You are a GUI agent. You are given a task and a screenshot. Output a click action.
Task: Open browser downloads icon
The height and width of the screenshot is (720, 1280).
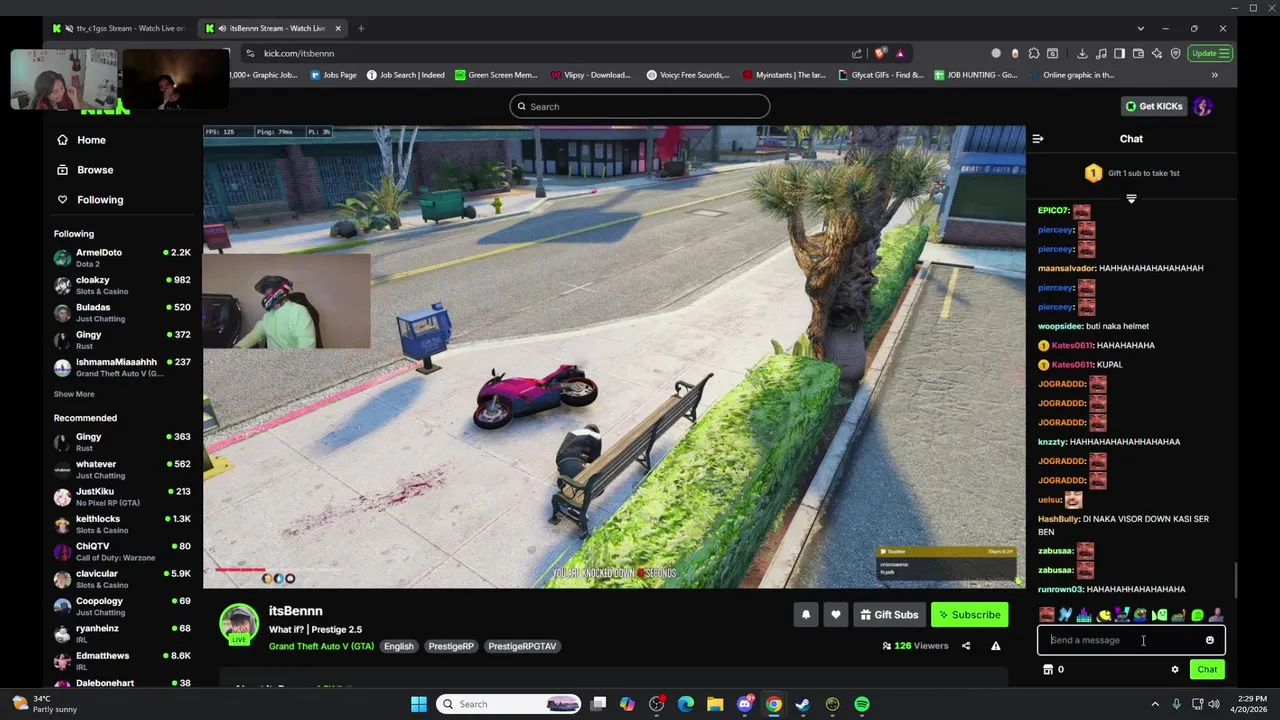coord(1082,53)
